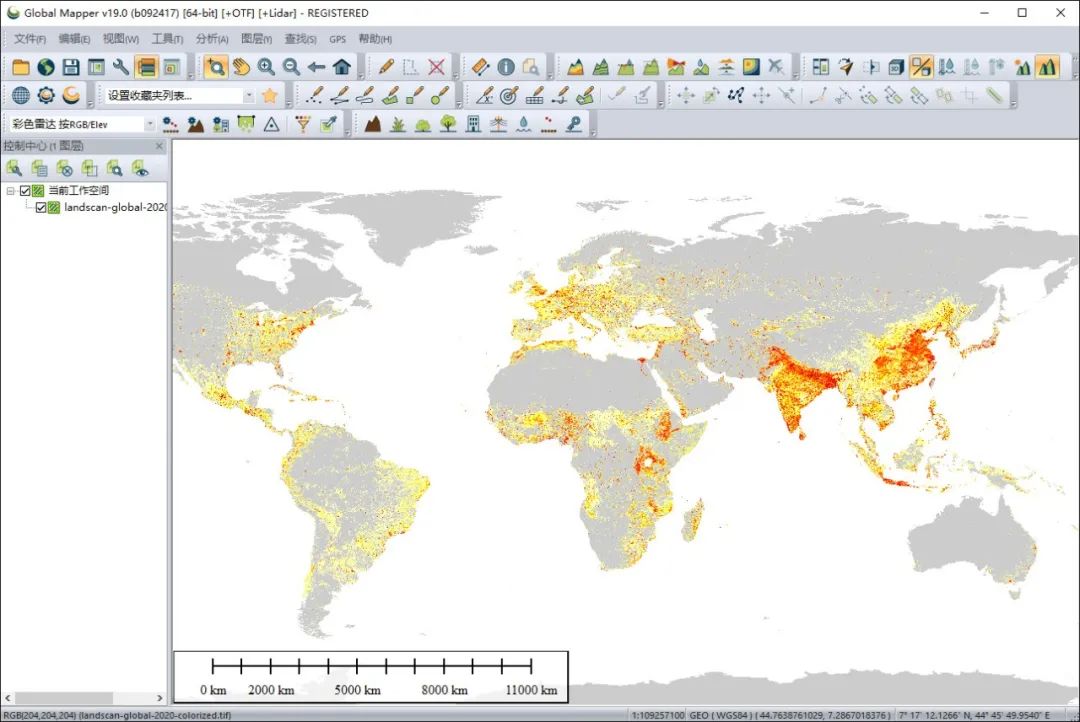Open the 文件(F) menu
1080x722 pixels.
tap(30, 39)
